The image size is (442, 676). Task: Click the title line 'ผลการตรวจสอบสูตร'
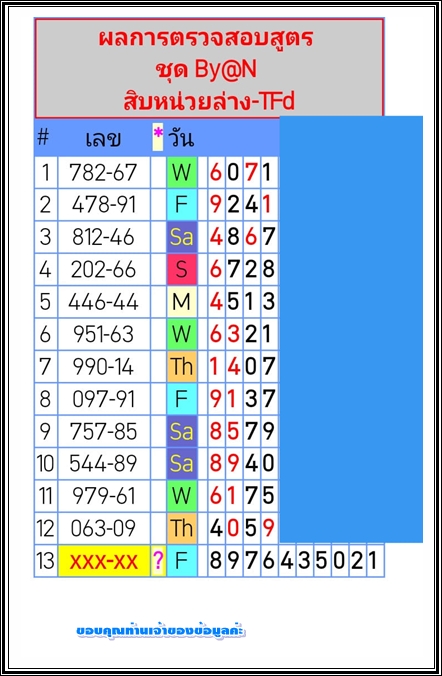coord(206,39)
